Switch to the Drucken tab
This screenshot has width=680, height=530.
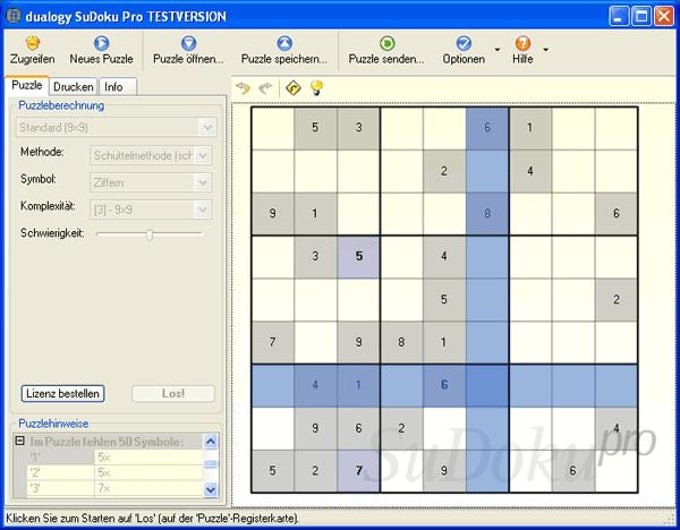(73, 87)
